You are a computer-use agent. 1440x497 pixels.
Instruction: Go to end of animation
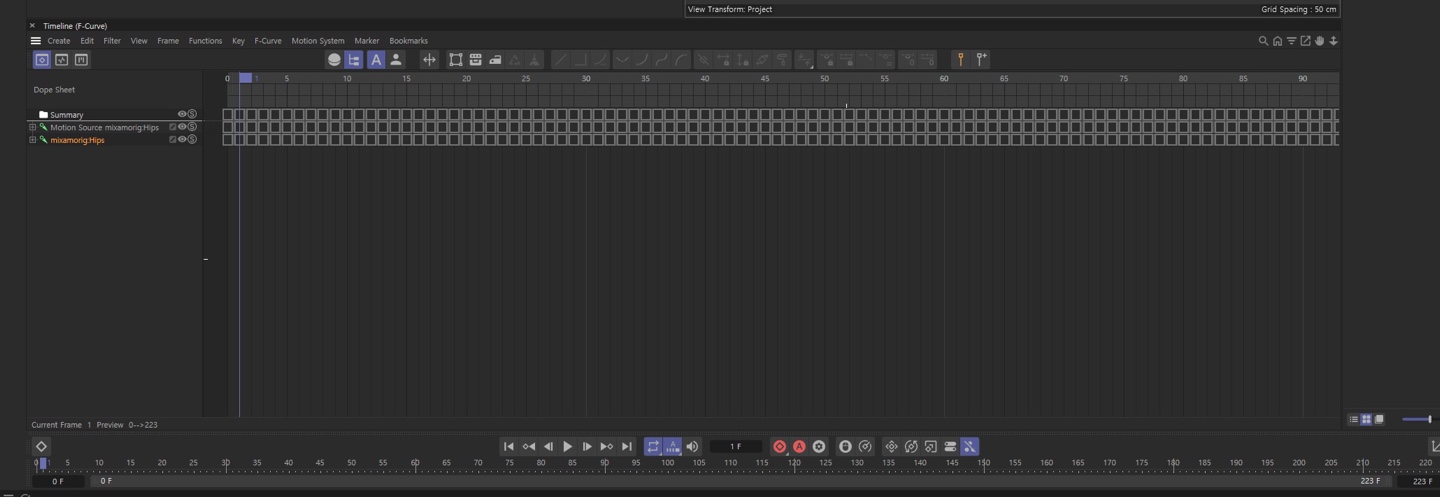point(627,447)
